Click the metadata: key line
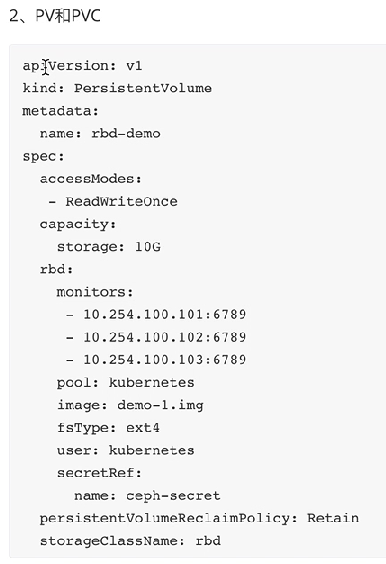The image size is (386, 564). point(60,111)
